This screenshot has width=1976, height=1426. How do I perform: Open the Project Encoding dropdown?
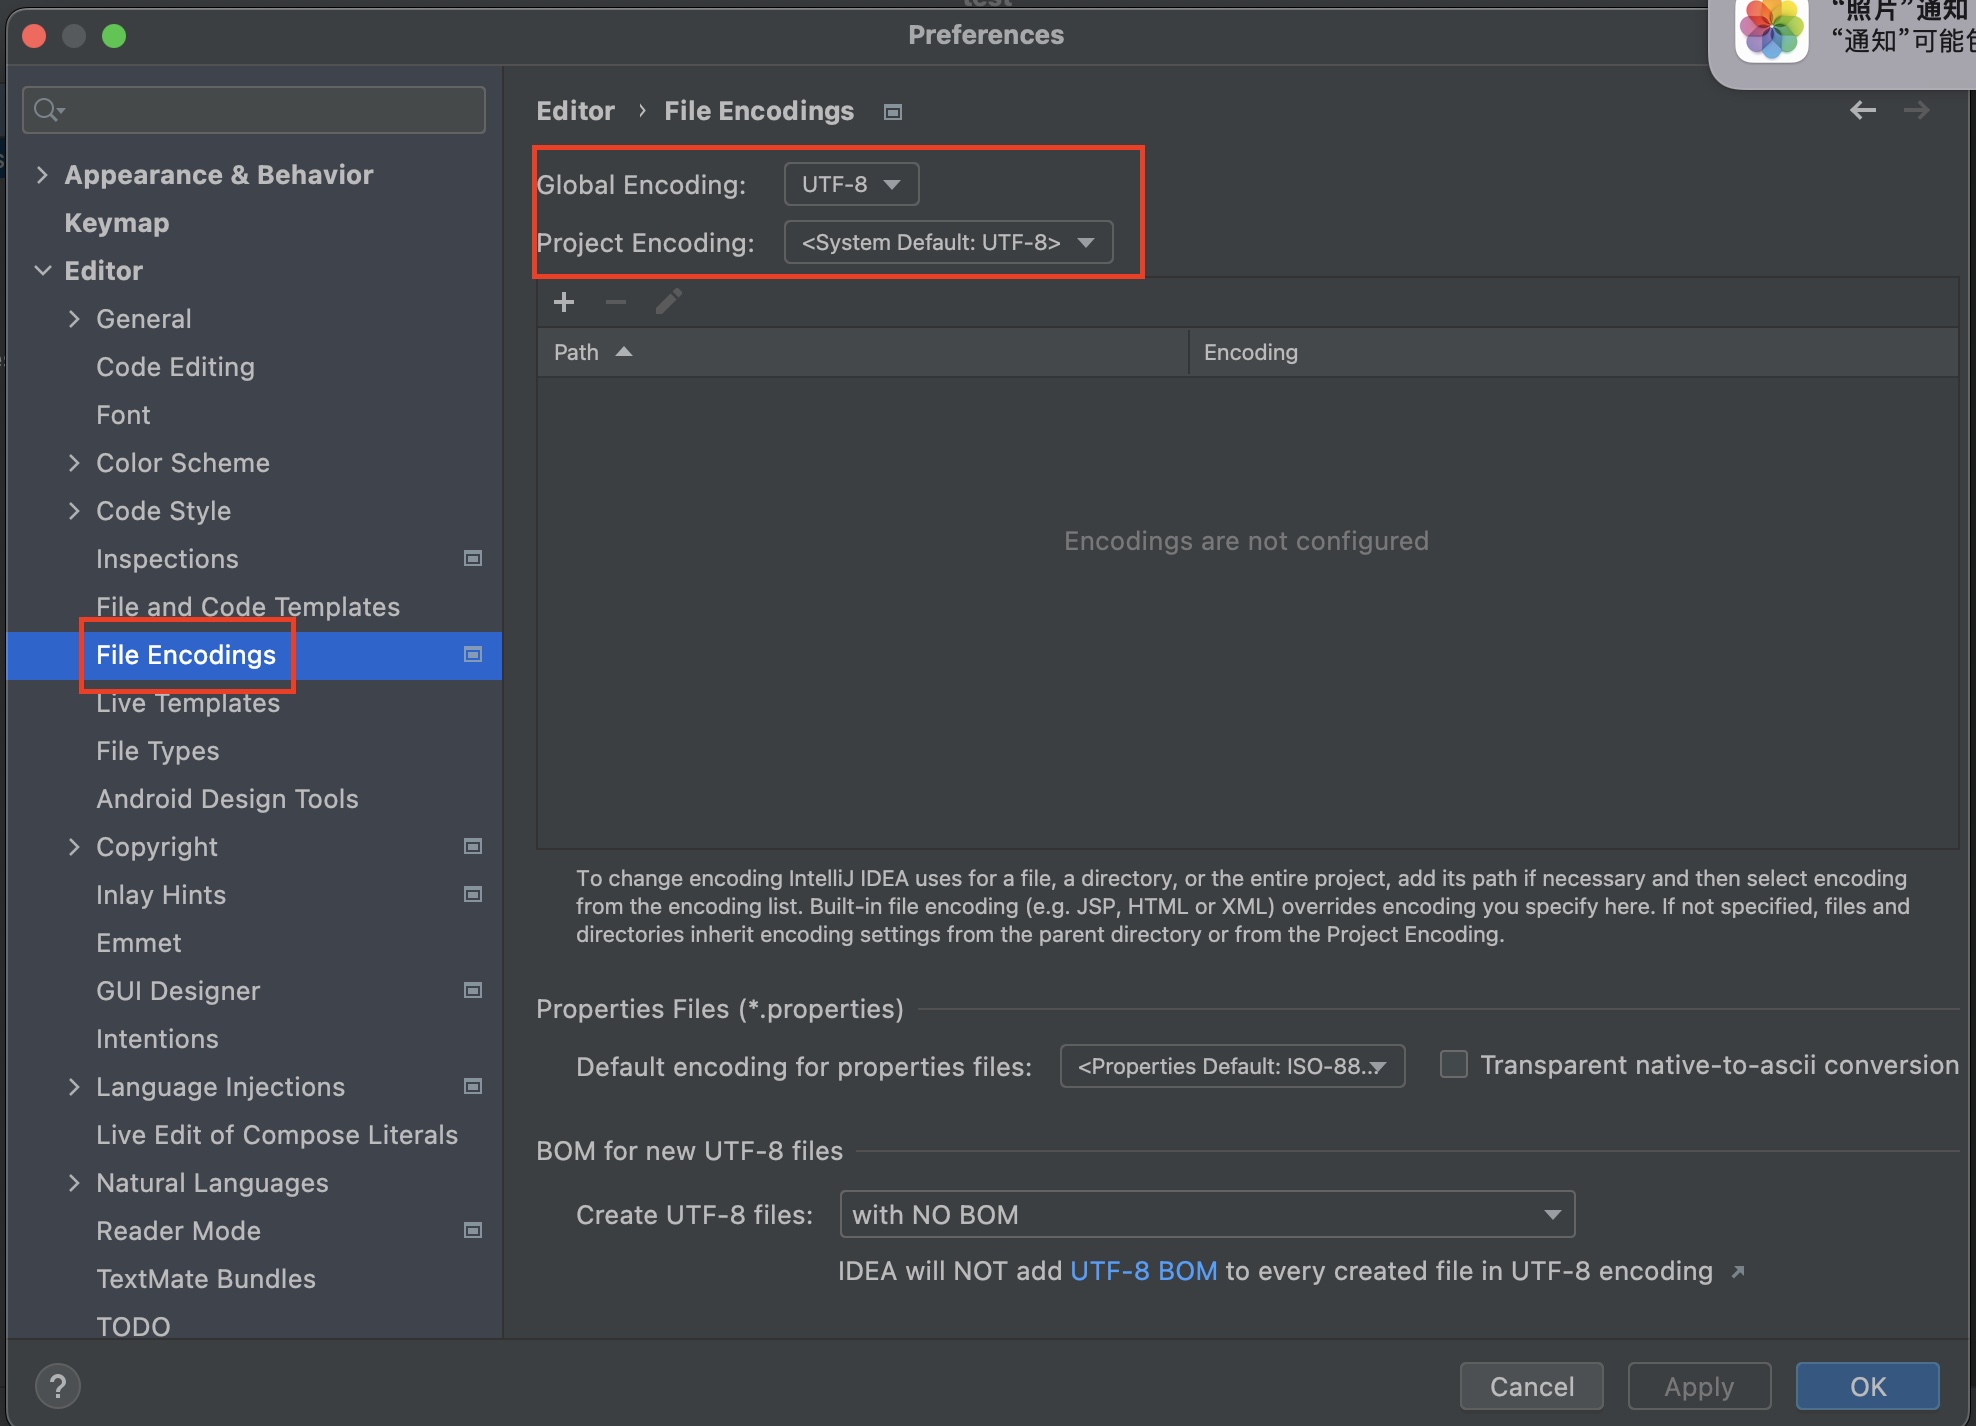(947, 242)
